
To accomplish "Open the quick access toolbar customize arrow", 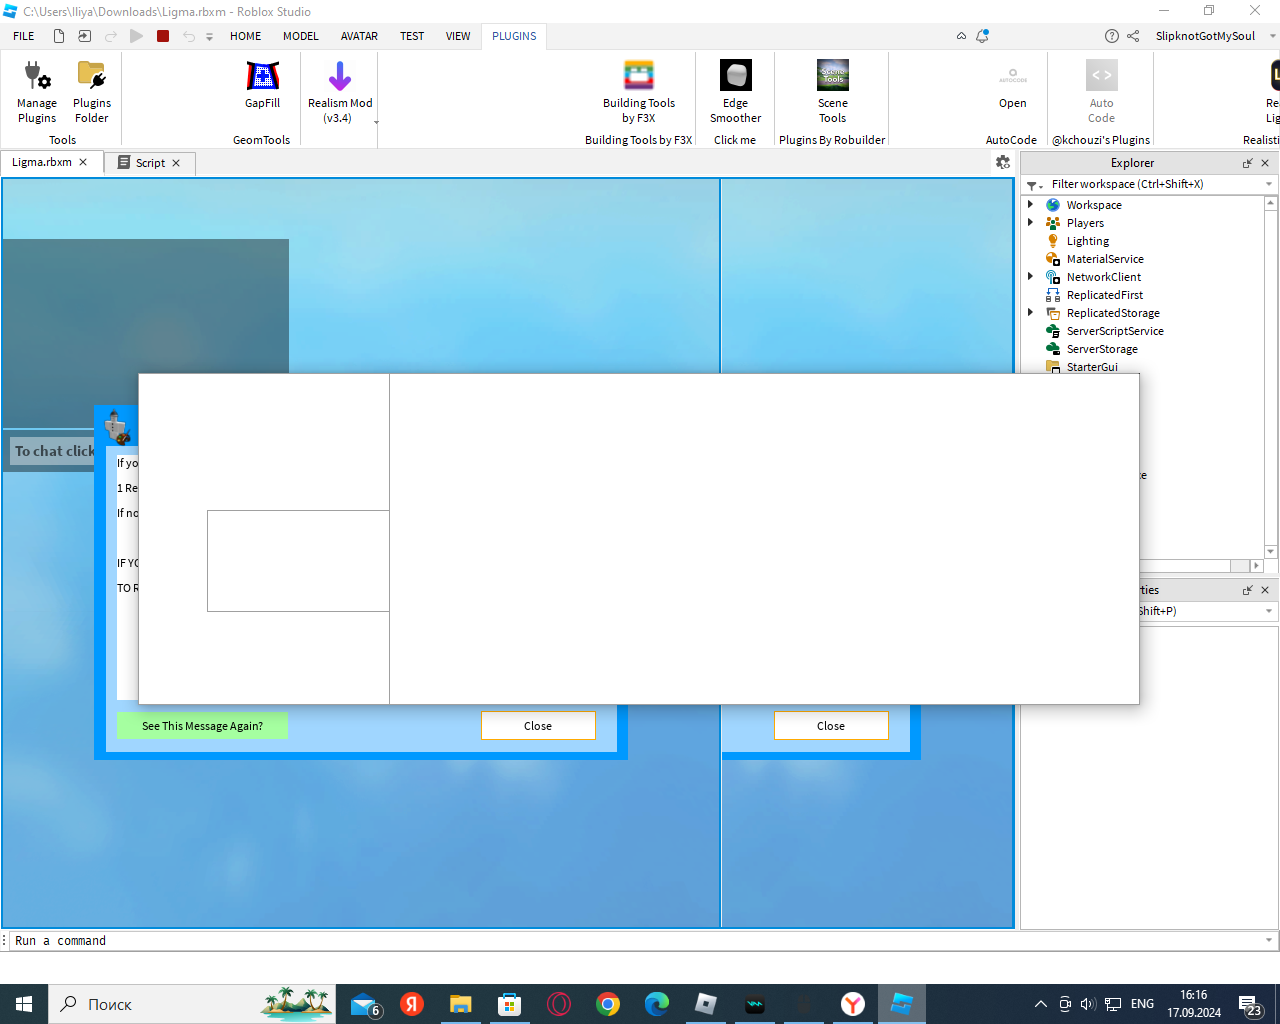I will (x=209, y=37).
